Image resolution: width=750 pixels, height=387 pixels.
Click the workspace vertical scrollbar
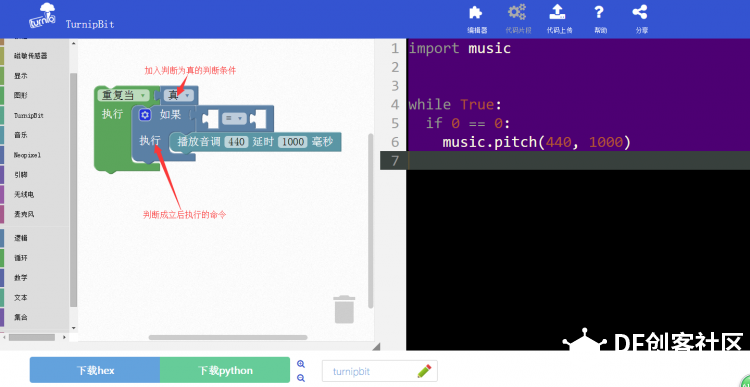(x=370, y=220)
